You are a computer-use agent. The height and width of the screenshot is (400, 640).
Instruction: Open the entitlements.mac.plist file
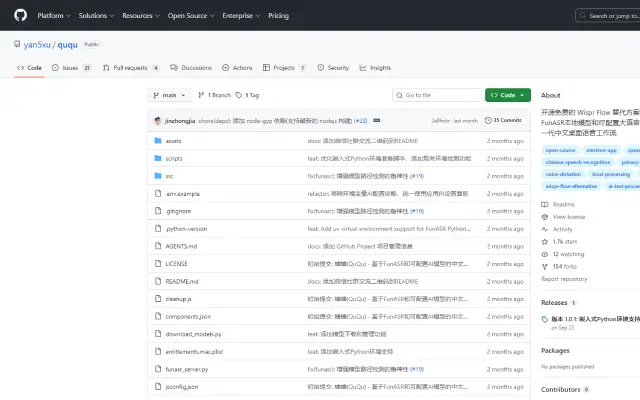194,351
